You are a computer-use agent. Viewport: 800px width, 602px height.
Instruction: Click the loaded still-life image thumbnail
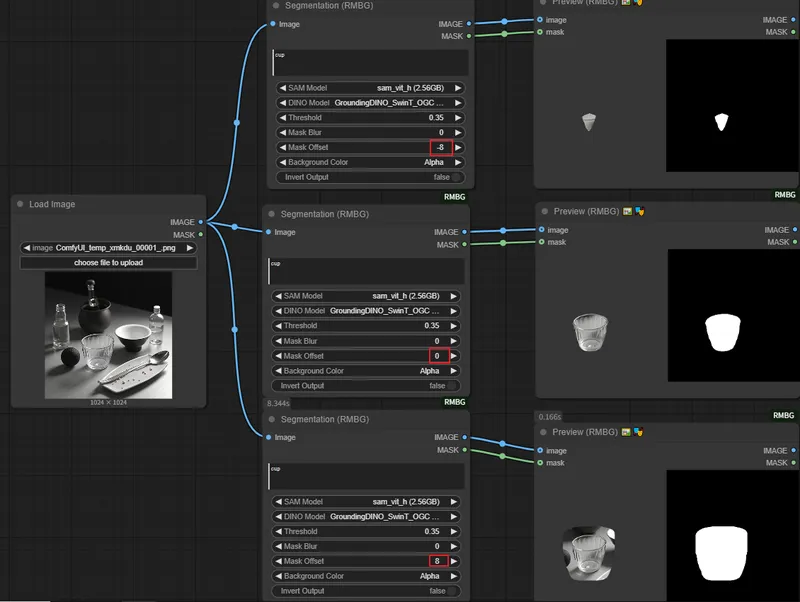(x=108, y=335)
